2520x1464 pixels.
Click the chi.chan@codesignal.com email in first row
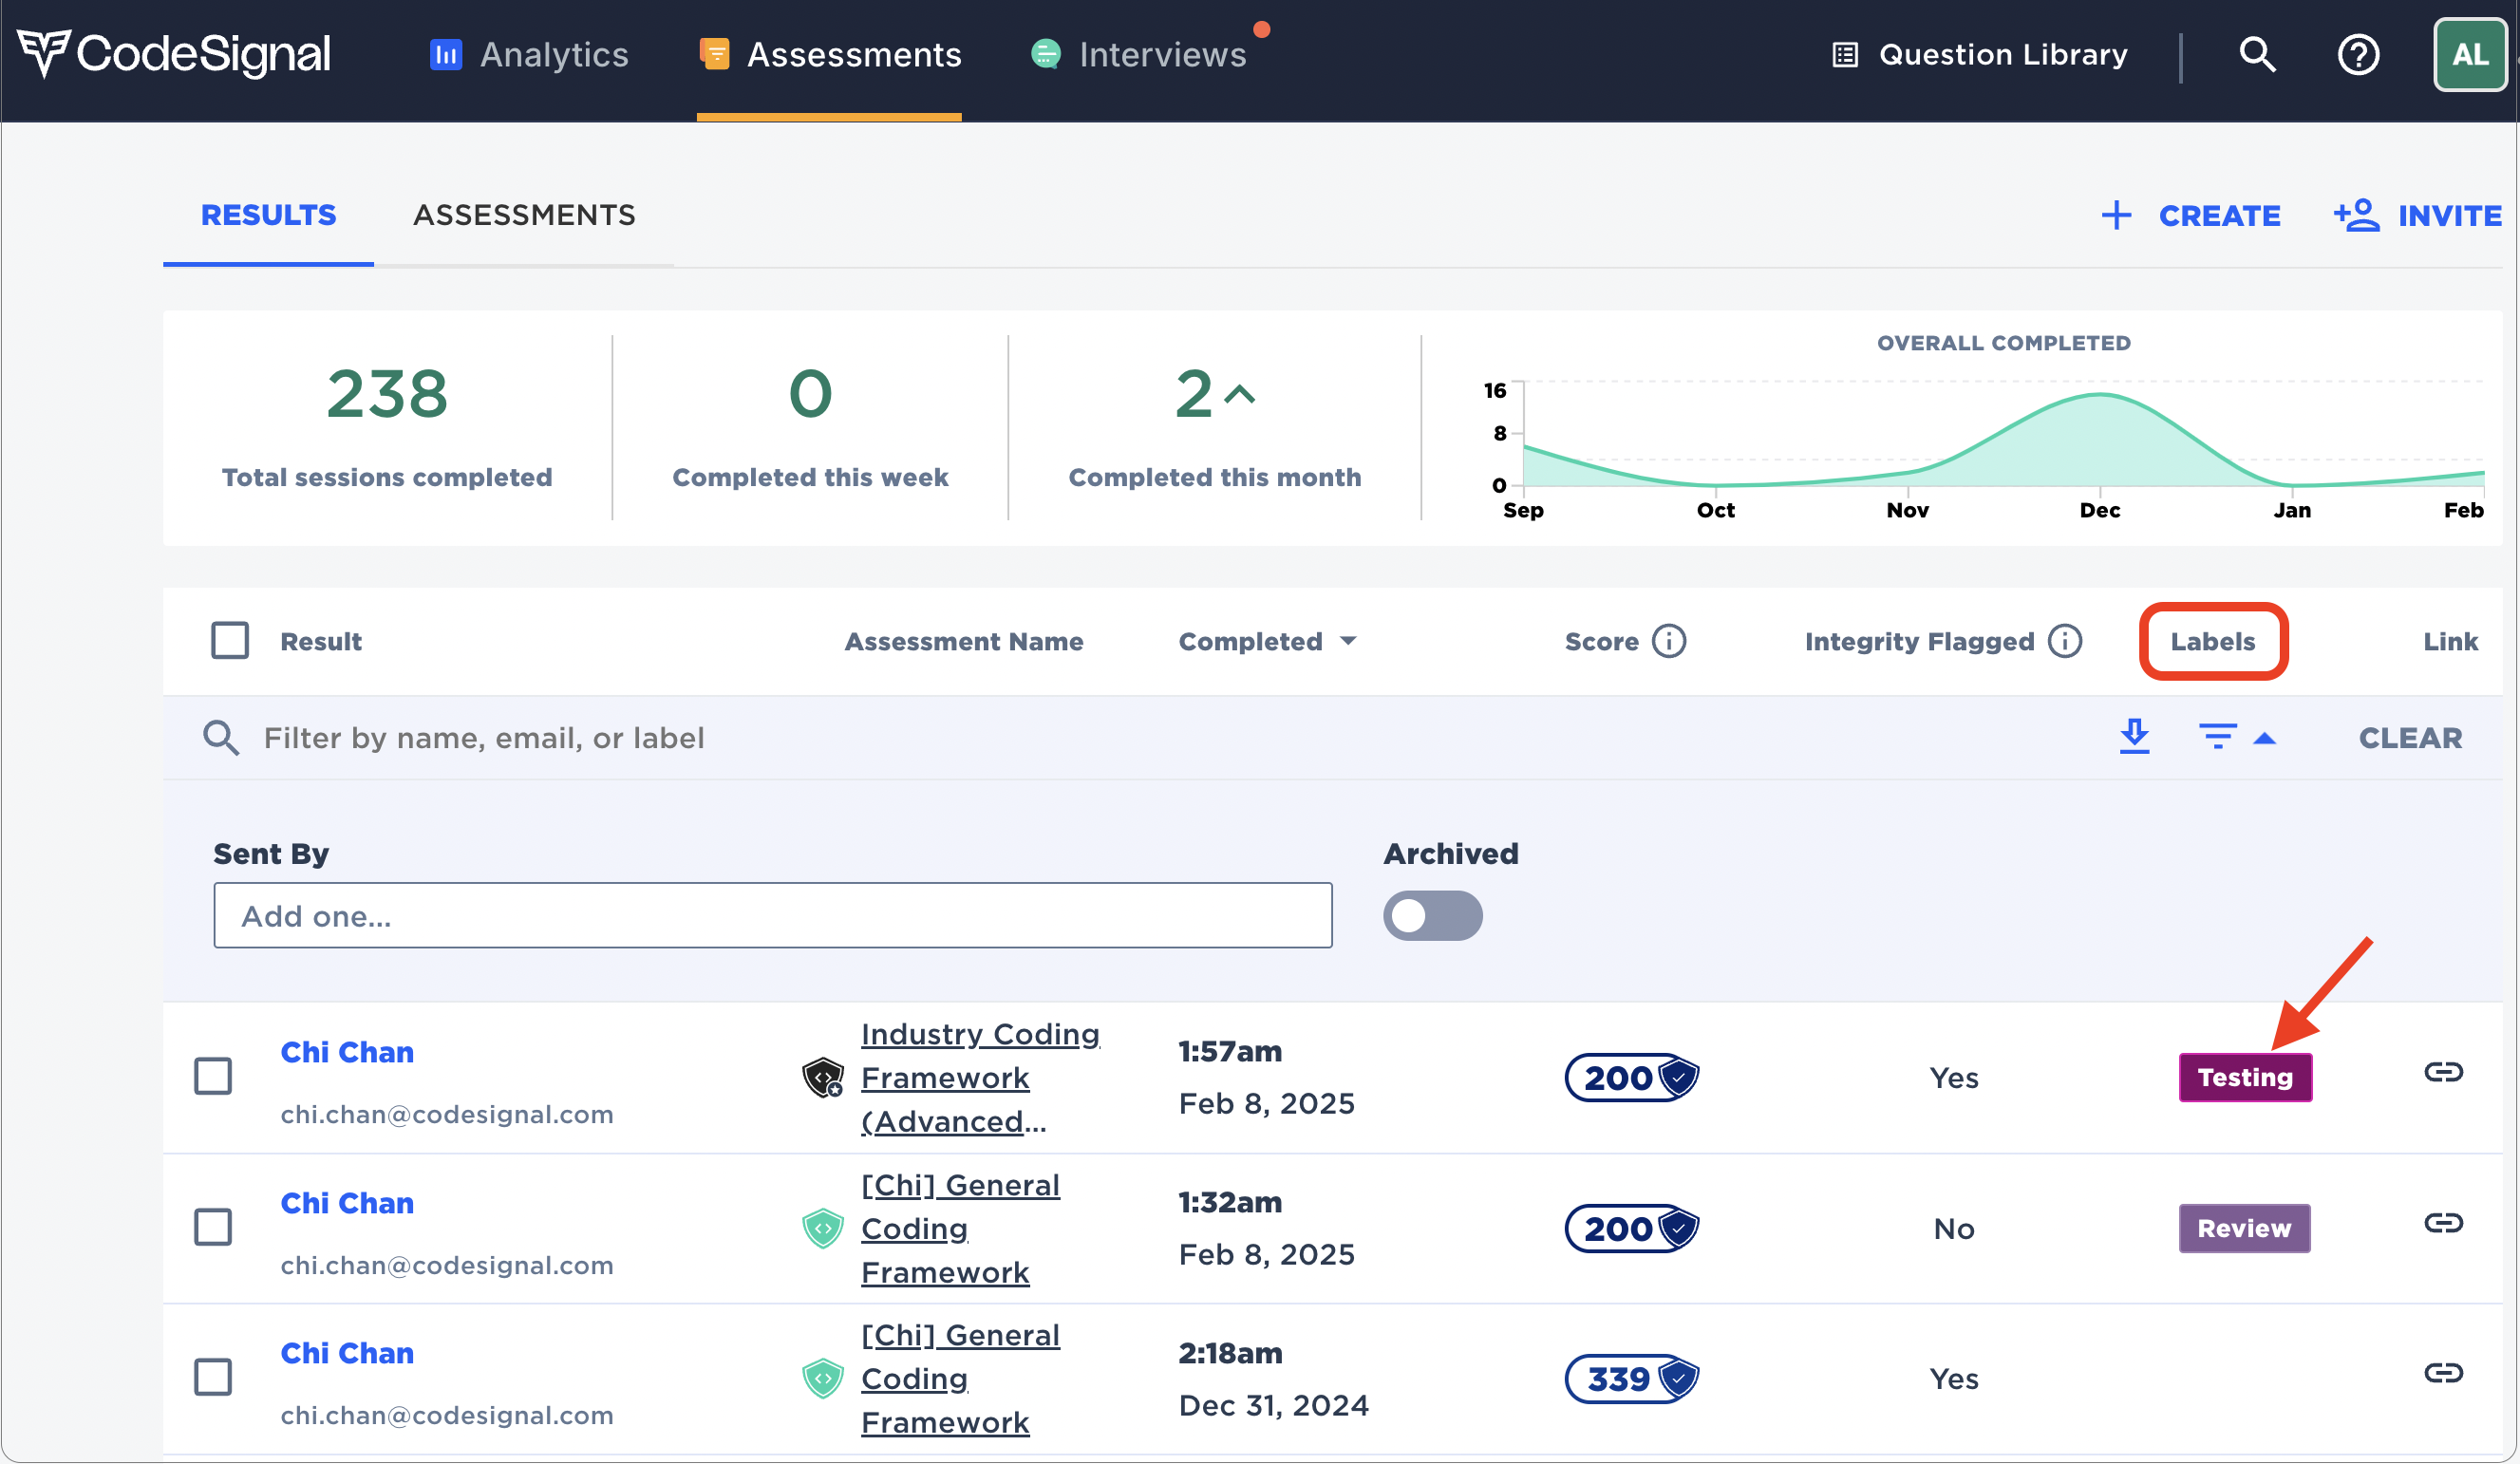point(446,1114)
